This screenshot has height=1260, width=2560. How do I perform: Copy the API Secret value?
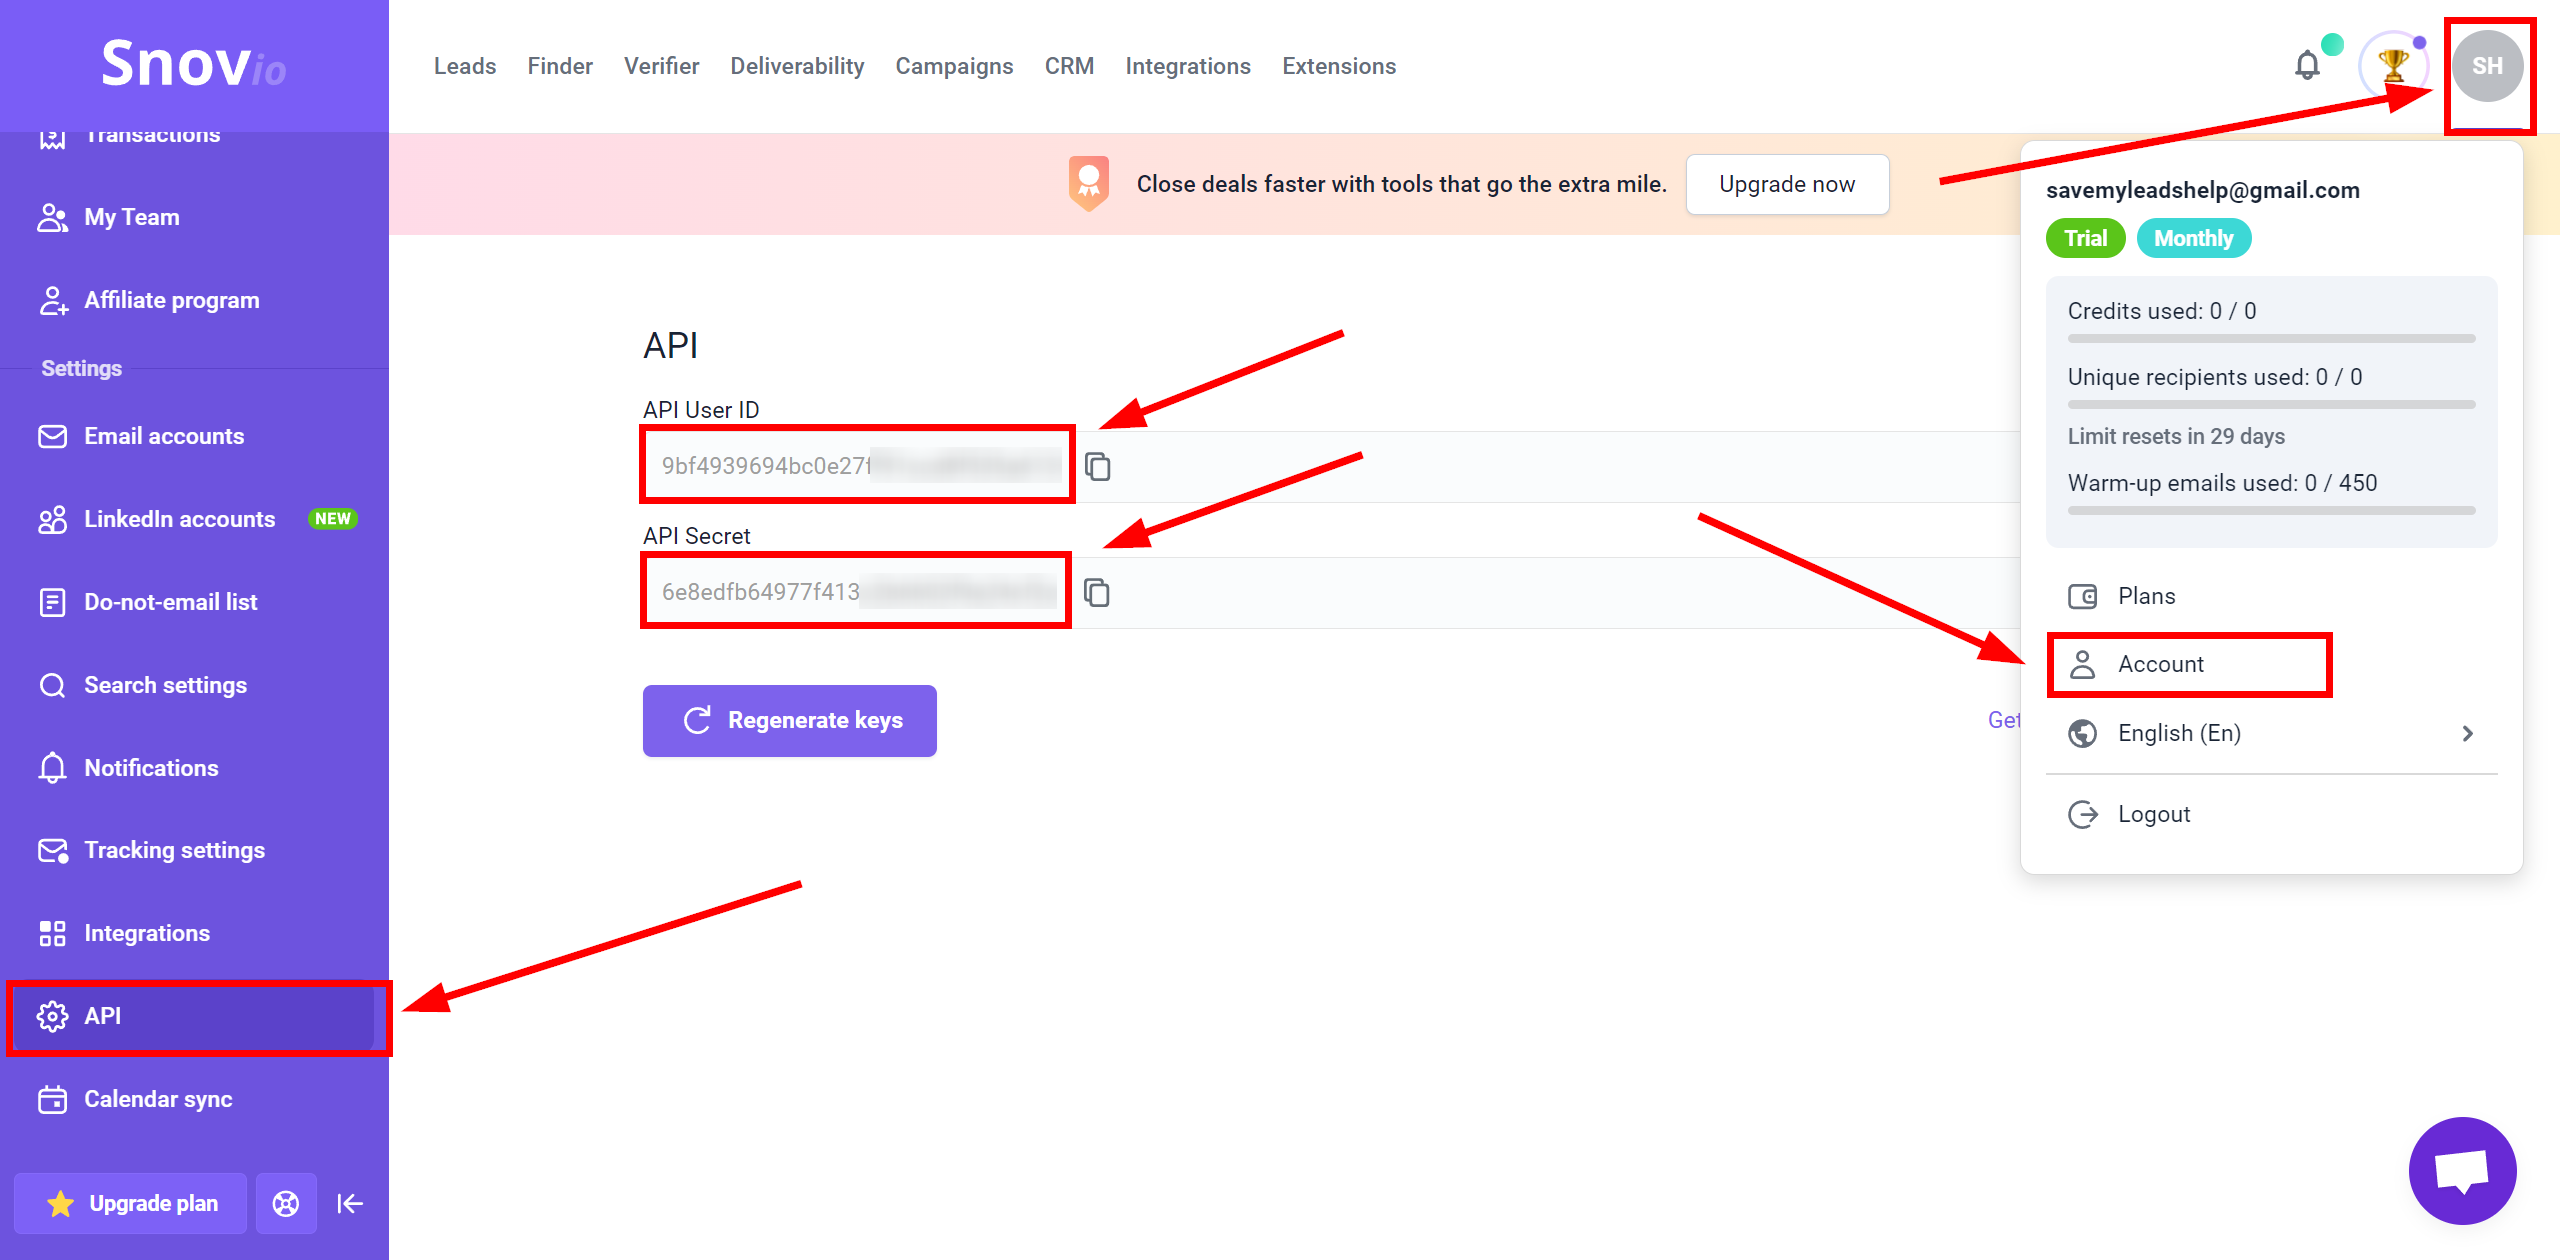1097,593
